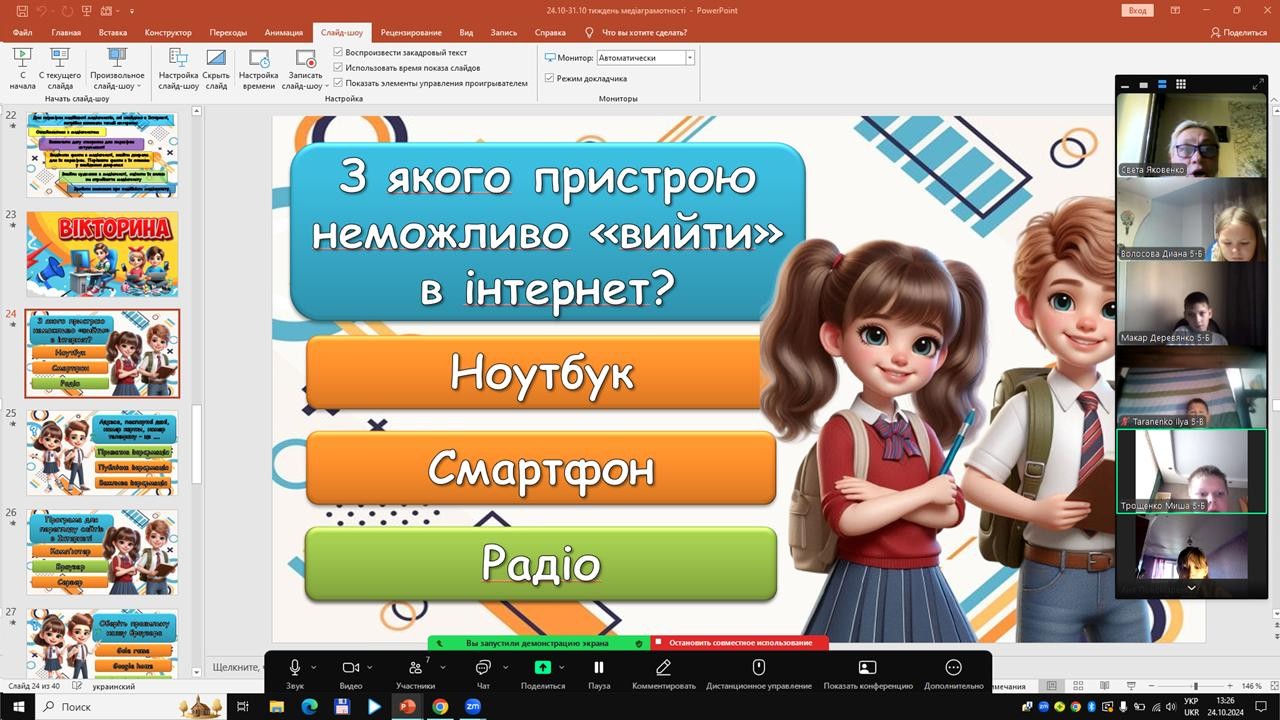Switch to Переходы ribbon tab
Screen dimensions: 1280x720
tap(228, 32)
